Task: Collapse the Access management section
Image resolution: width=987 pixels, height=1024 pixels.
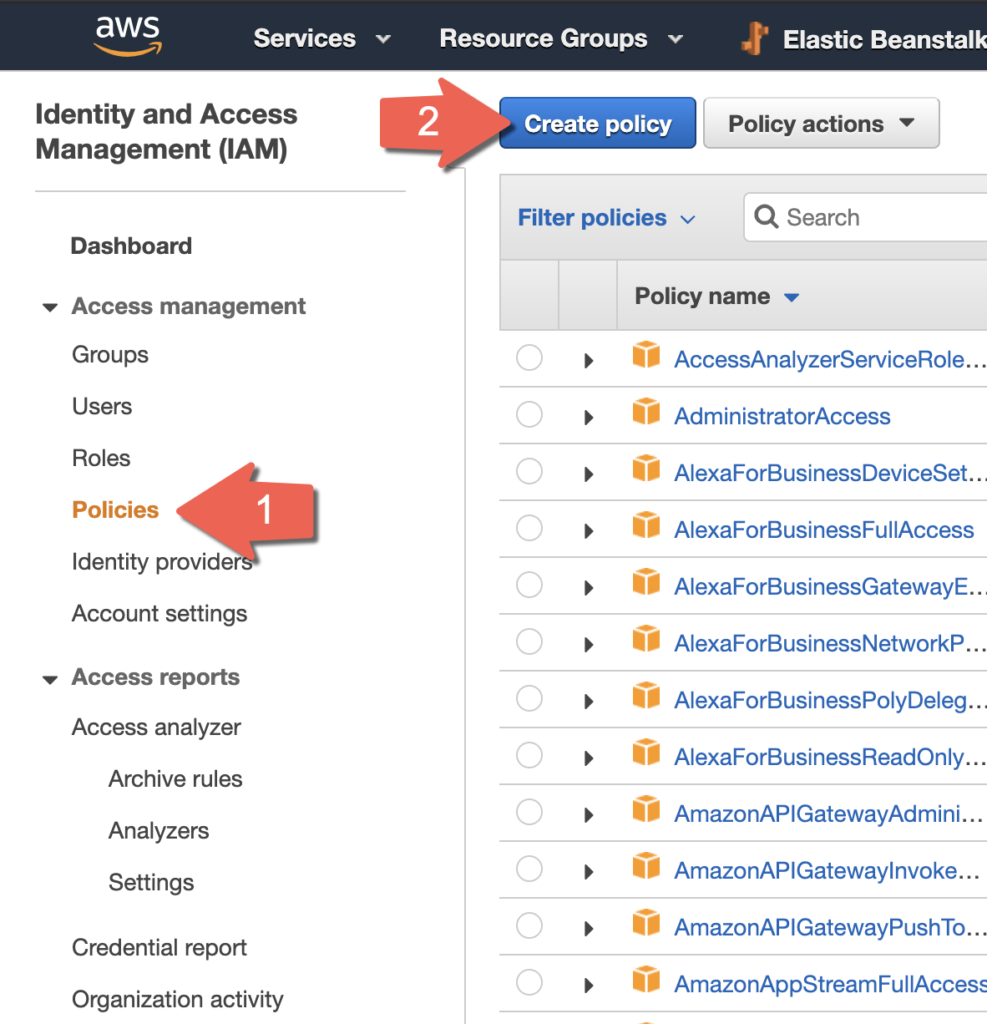Action: 50,307
